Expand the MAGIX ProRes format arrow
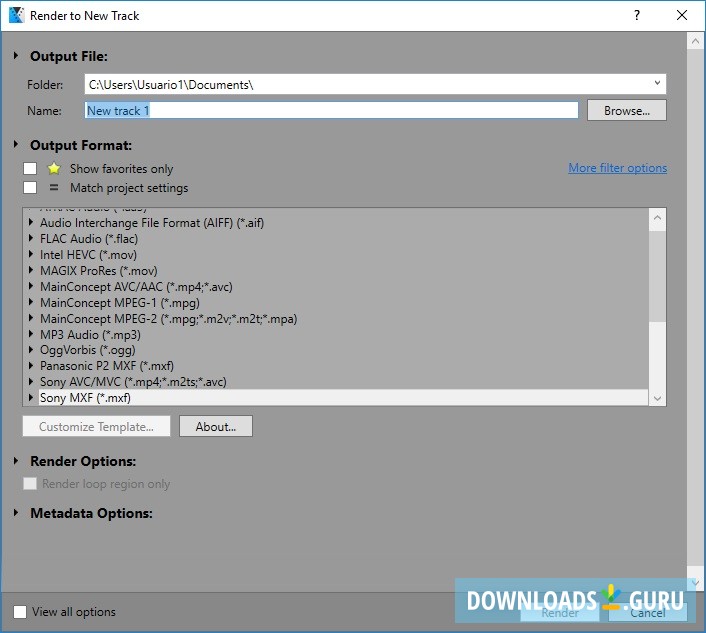 point(31,270)
